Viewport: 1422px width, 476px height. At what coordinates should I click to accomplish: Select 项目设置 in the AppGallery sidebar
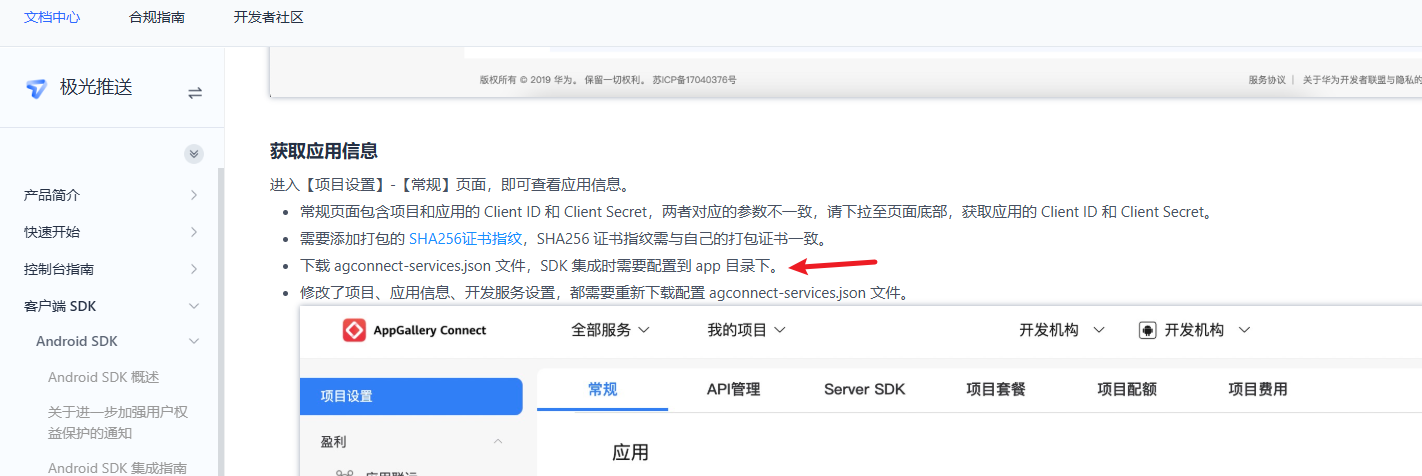[x=411, y=396]
